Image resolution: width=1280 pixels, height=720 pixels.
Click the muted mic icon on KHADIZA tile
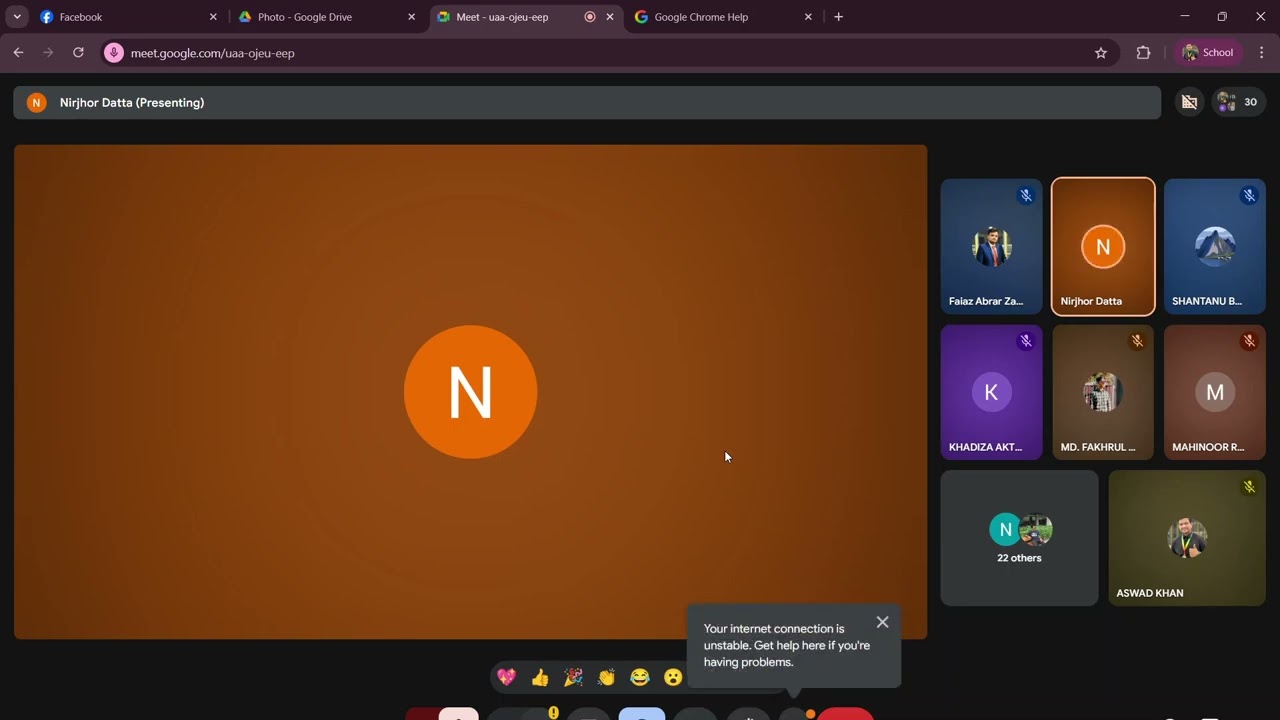1026,342
